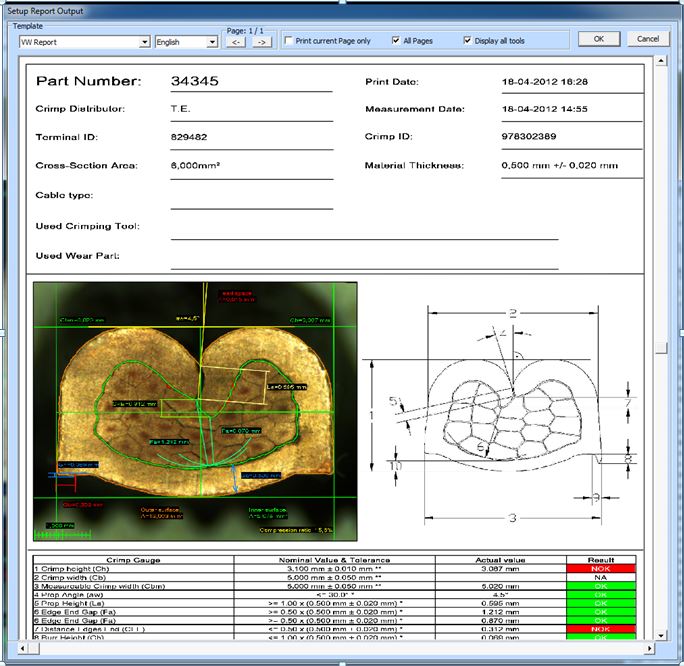
Task: Click scrollbar up arrow at top right
Action: [660, 61]
